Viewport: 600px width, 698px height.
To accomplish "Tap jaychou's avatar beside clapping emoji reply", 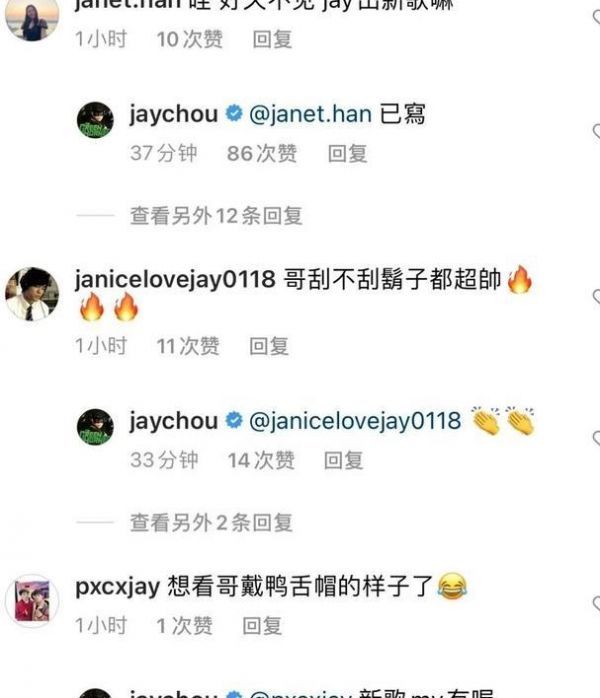I will (95, 427).
